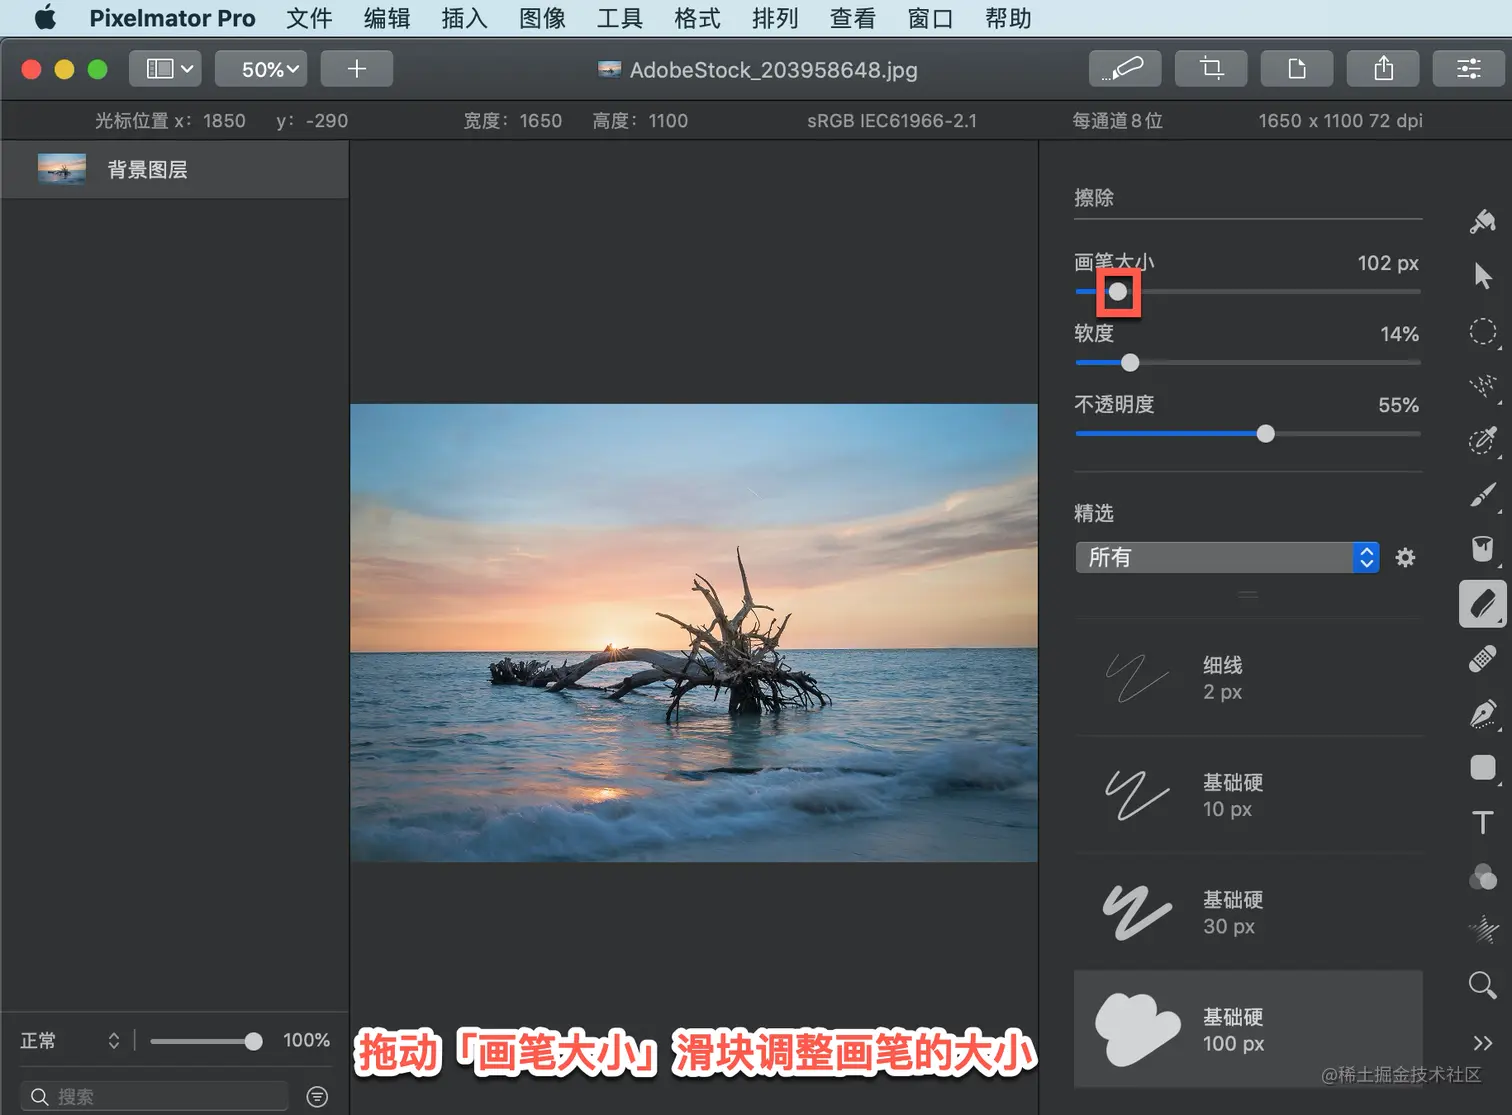Open the 查看 menu
The width and height of the screenshot is (1512, 1115).
click(x=853, y=18)
